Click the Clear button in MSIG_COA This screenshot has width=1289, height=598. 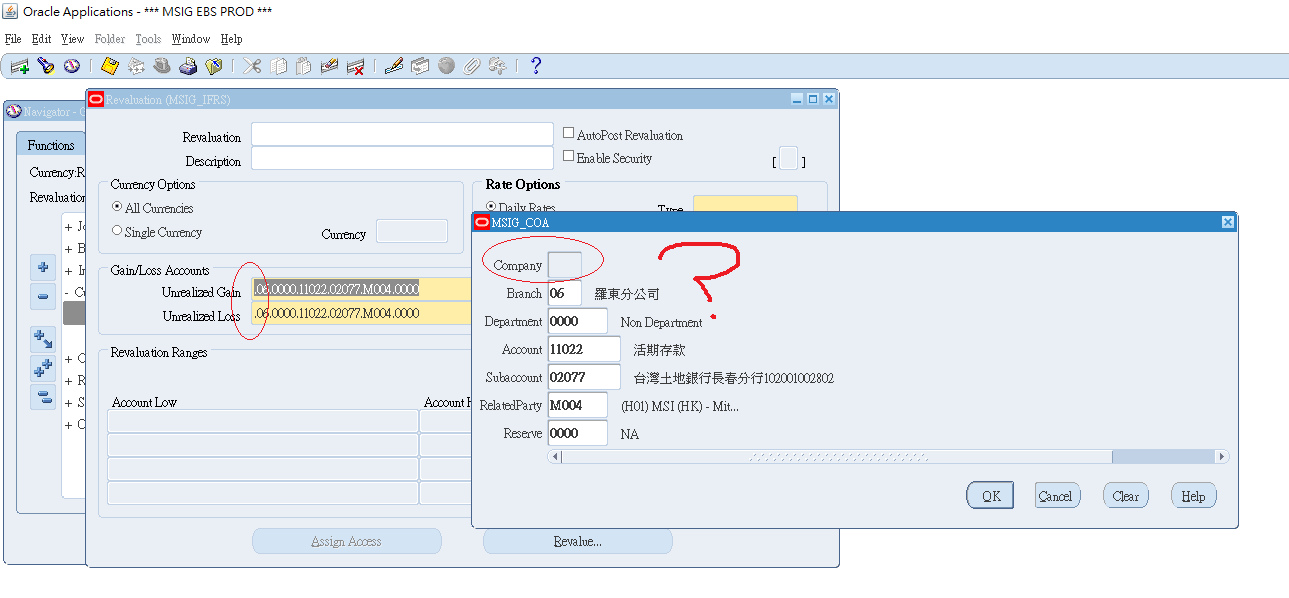pyautogui.click(x=1125, y=496)
